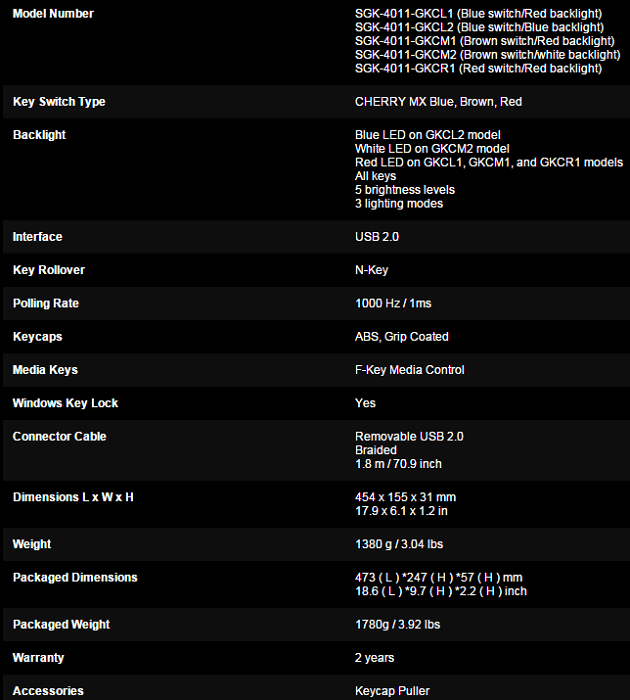Click the SGK-4011-GKCM2 Brown switch line
630x700 pixels.
coord(488,55)
